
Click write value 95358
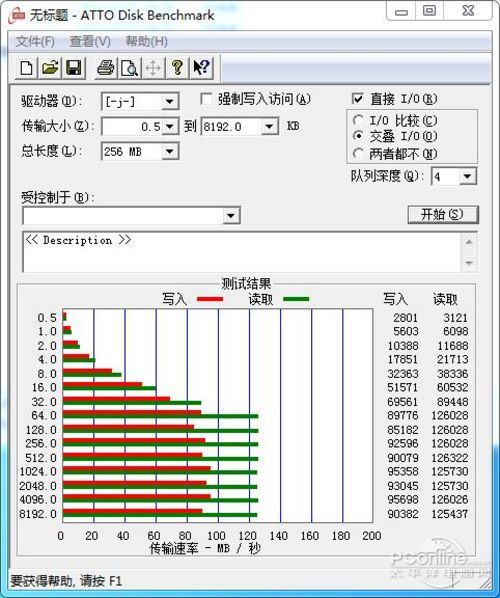click(403, 471)
